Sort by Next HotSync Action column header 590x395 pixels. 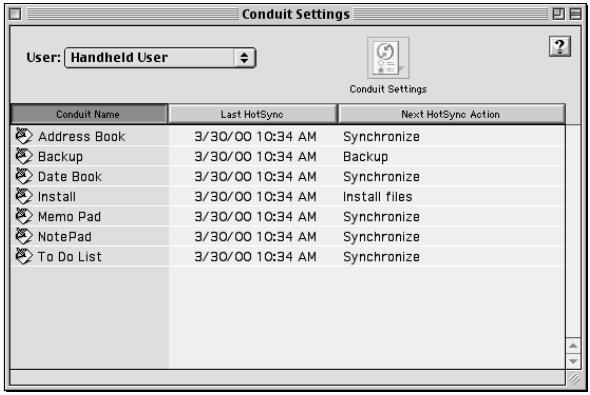(x=451, y=114)
